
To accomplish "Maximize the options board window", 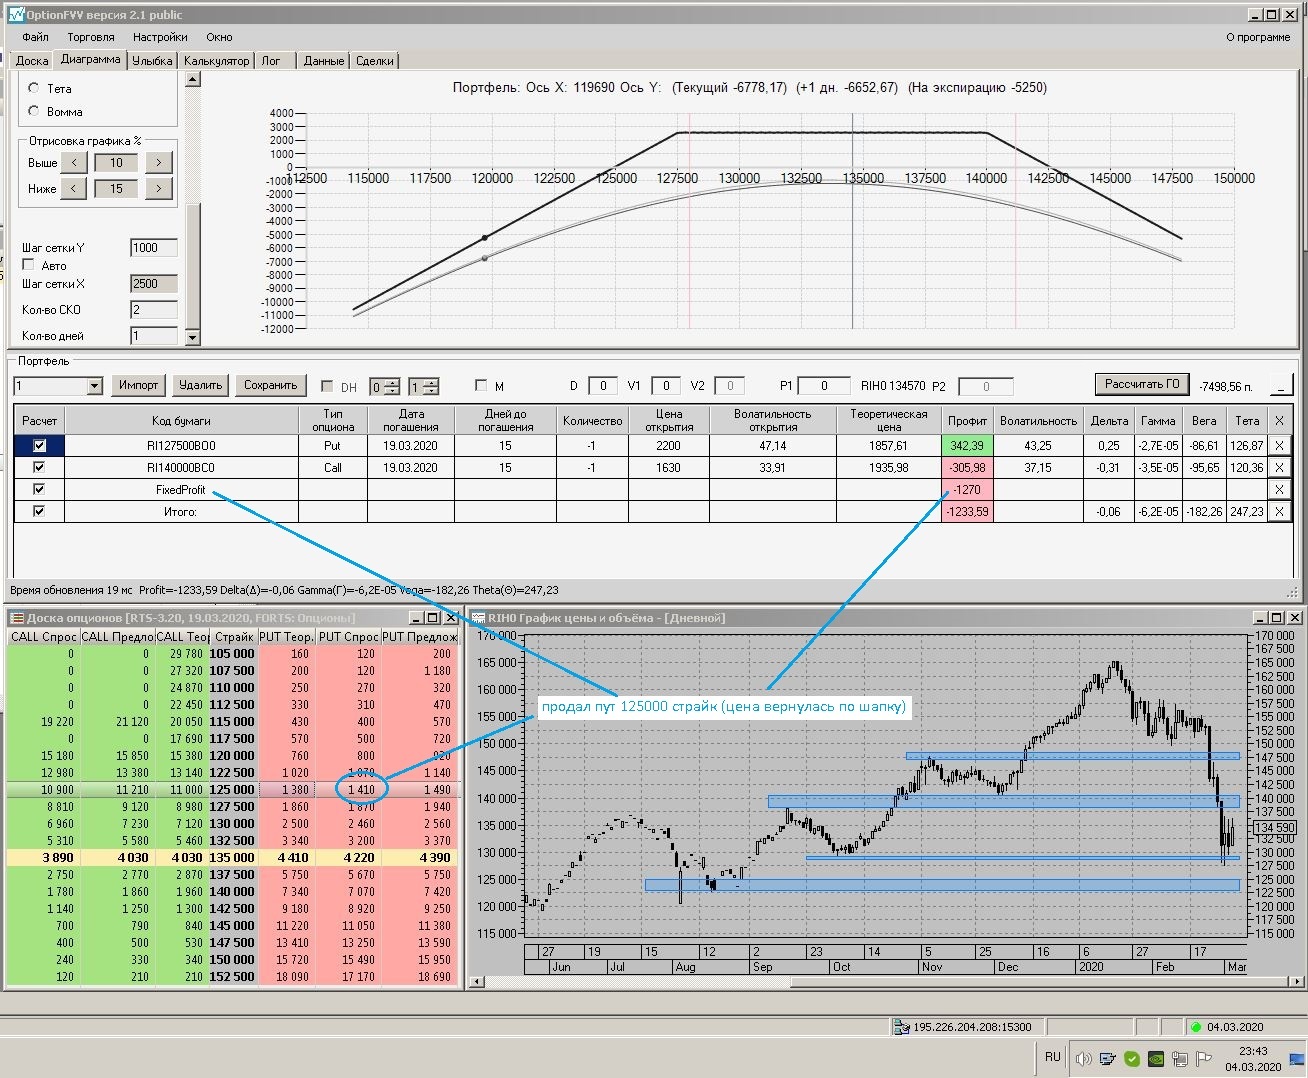I will 433,618.
